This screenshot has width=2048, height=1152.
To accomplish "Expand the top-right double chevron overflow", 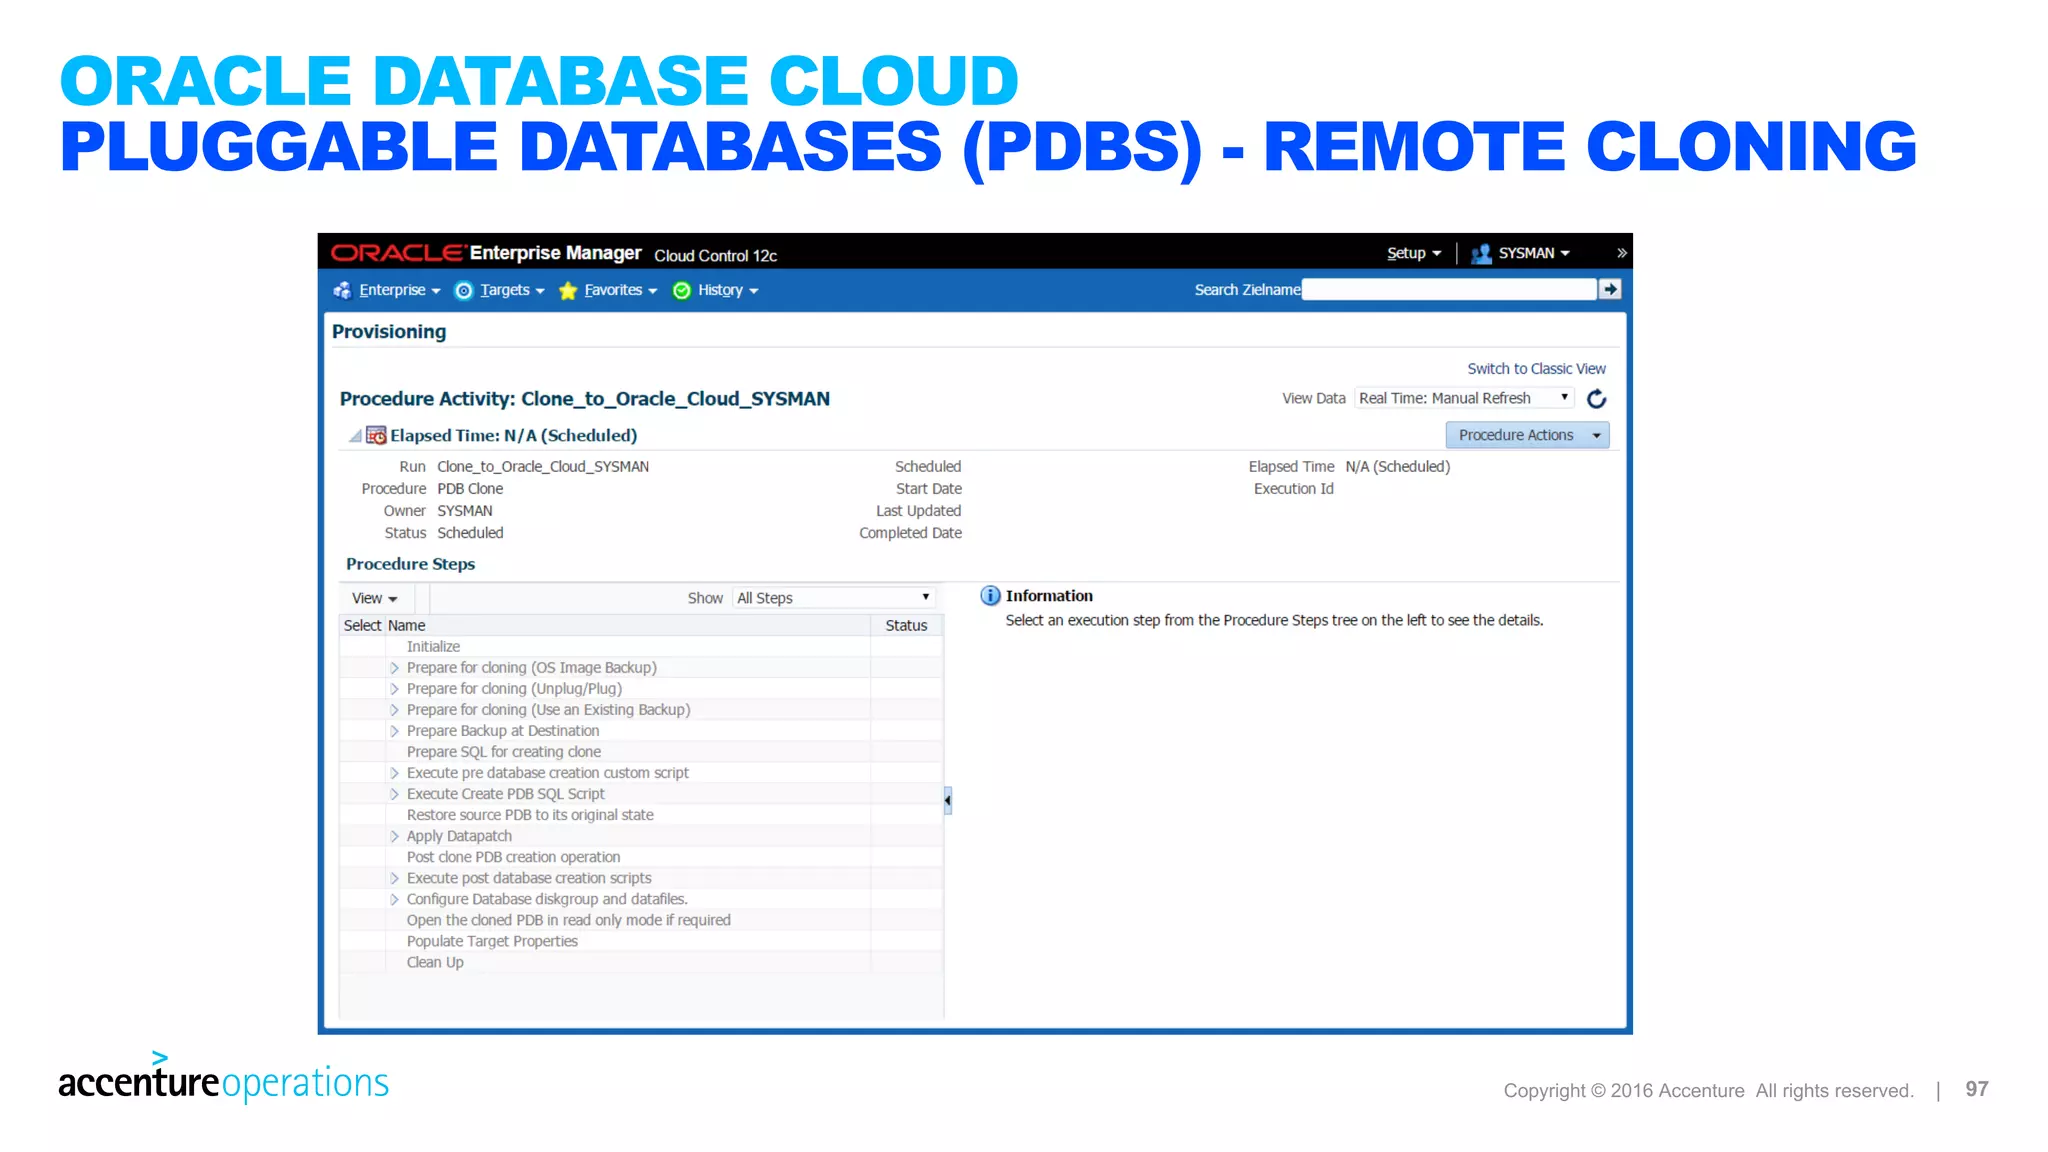I will pyautogui.click(x=1621, y=253).
